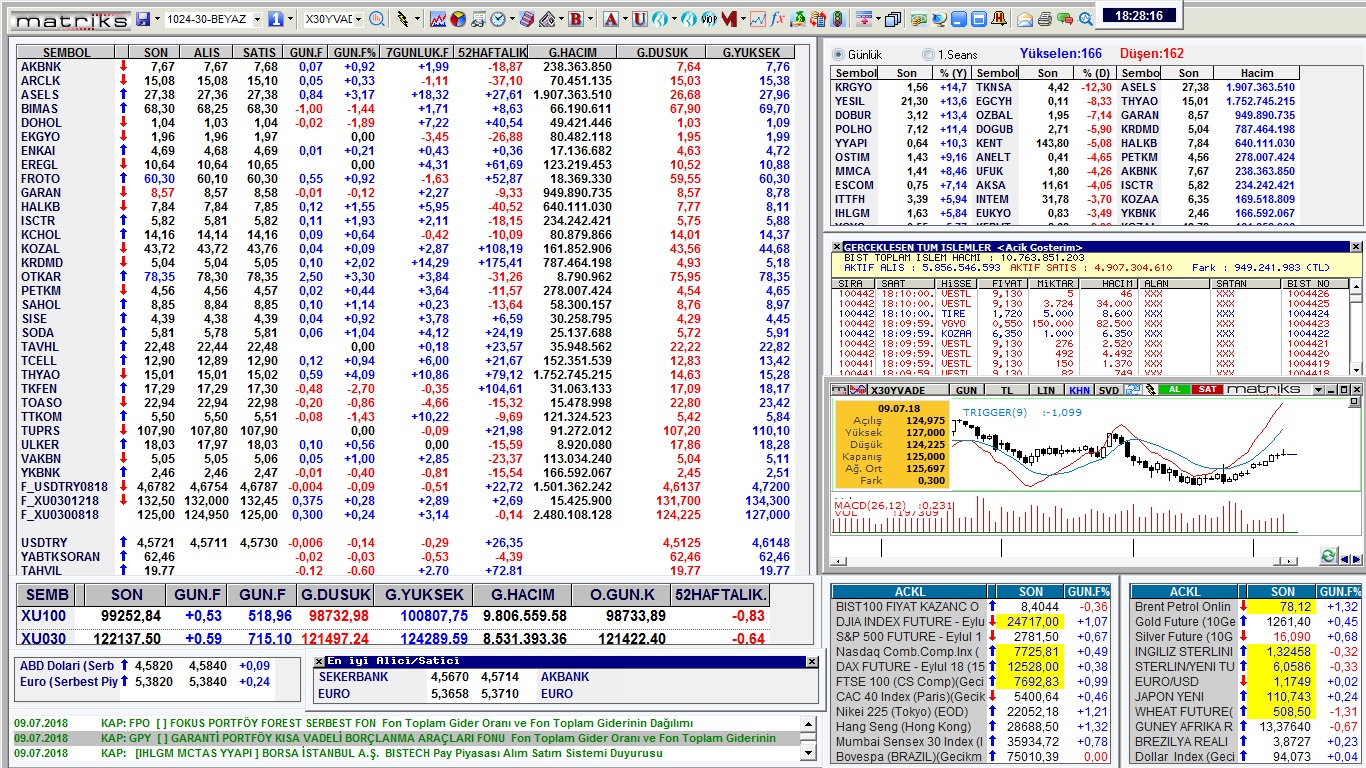The width and height of the screenshot is (1366, 768).
Task: Click the red books stack toolbar icon
Action: tap(528, 19)
